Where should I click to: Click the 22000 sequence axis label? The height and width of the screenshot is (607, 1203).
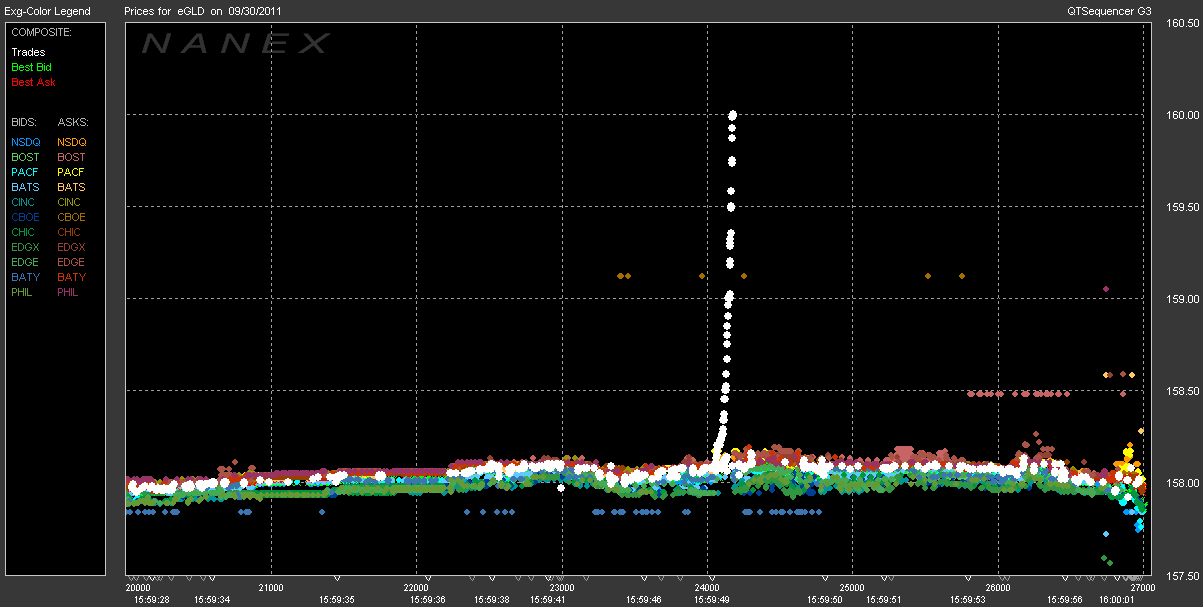click(x=417, y=588)
